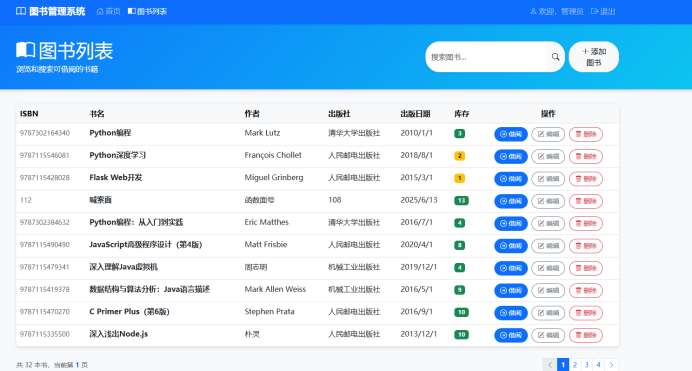Borrow Python深度学习 book

(x=511, y=156)
